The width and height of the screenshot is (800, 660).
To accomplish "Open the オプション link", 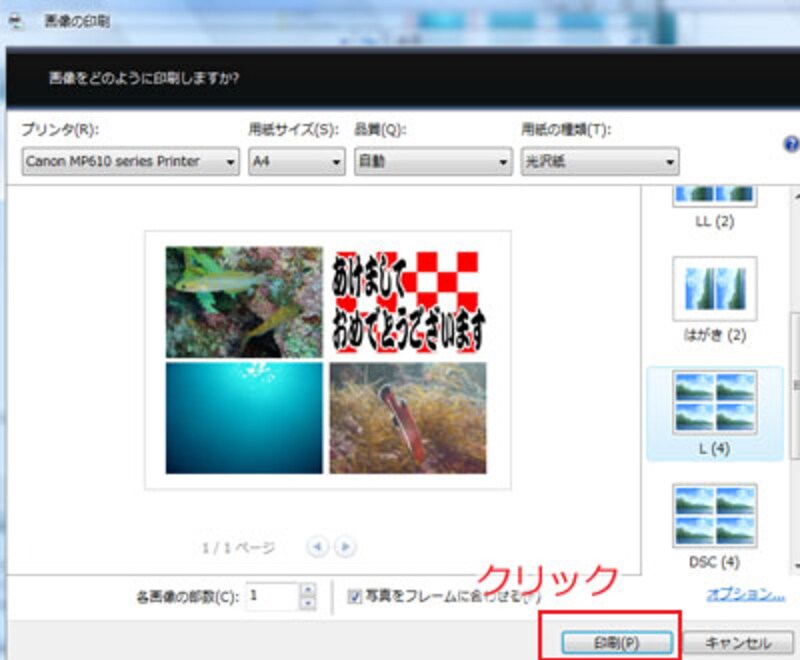I will point(745,595).
